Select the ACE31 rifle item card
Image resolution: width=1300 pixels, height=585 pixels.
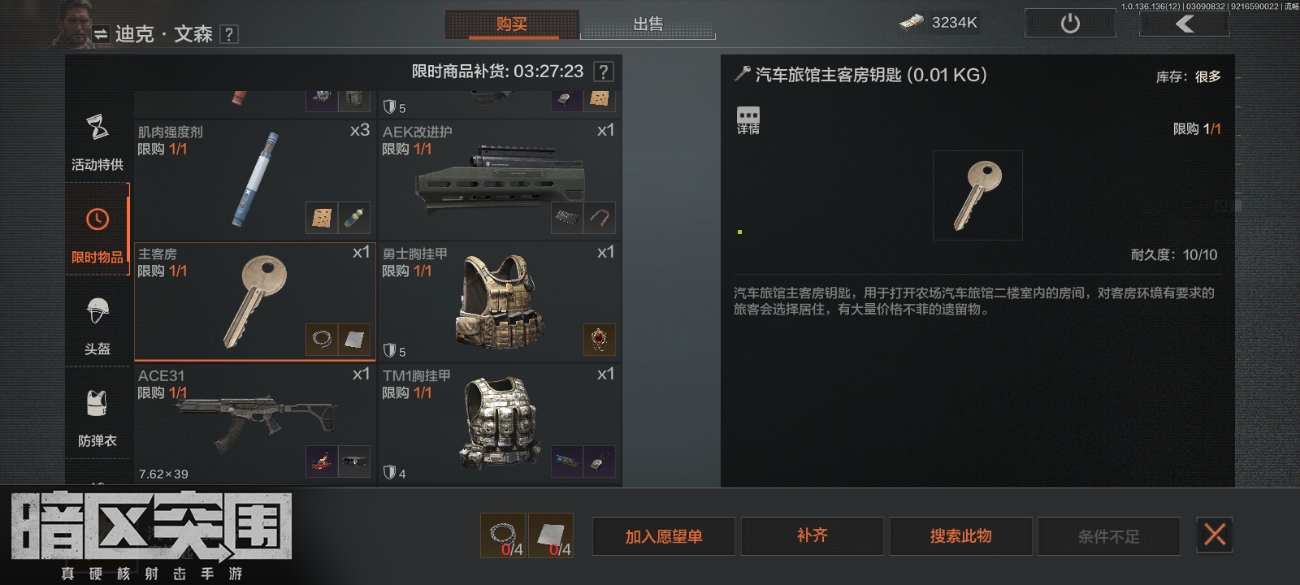point(255,422)
